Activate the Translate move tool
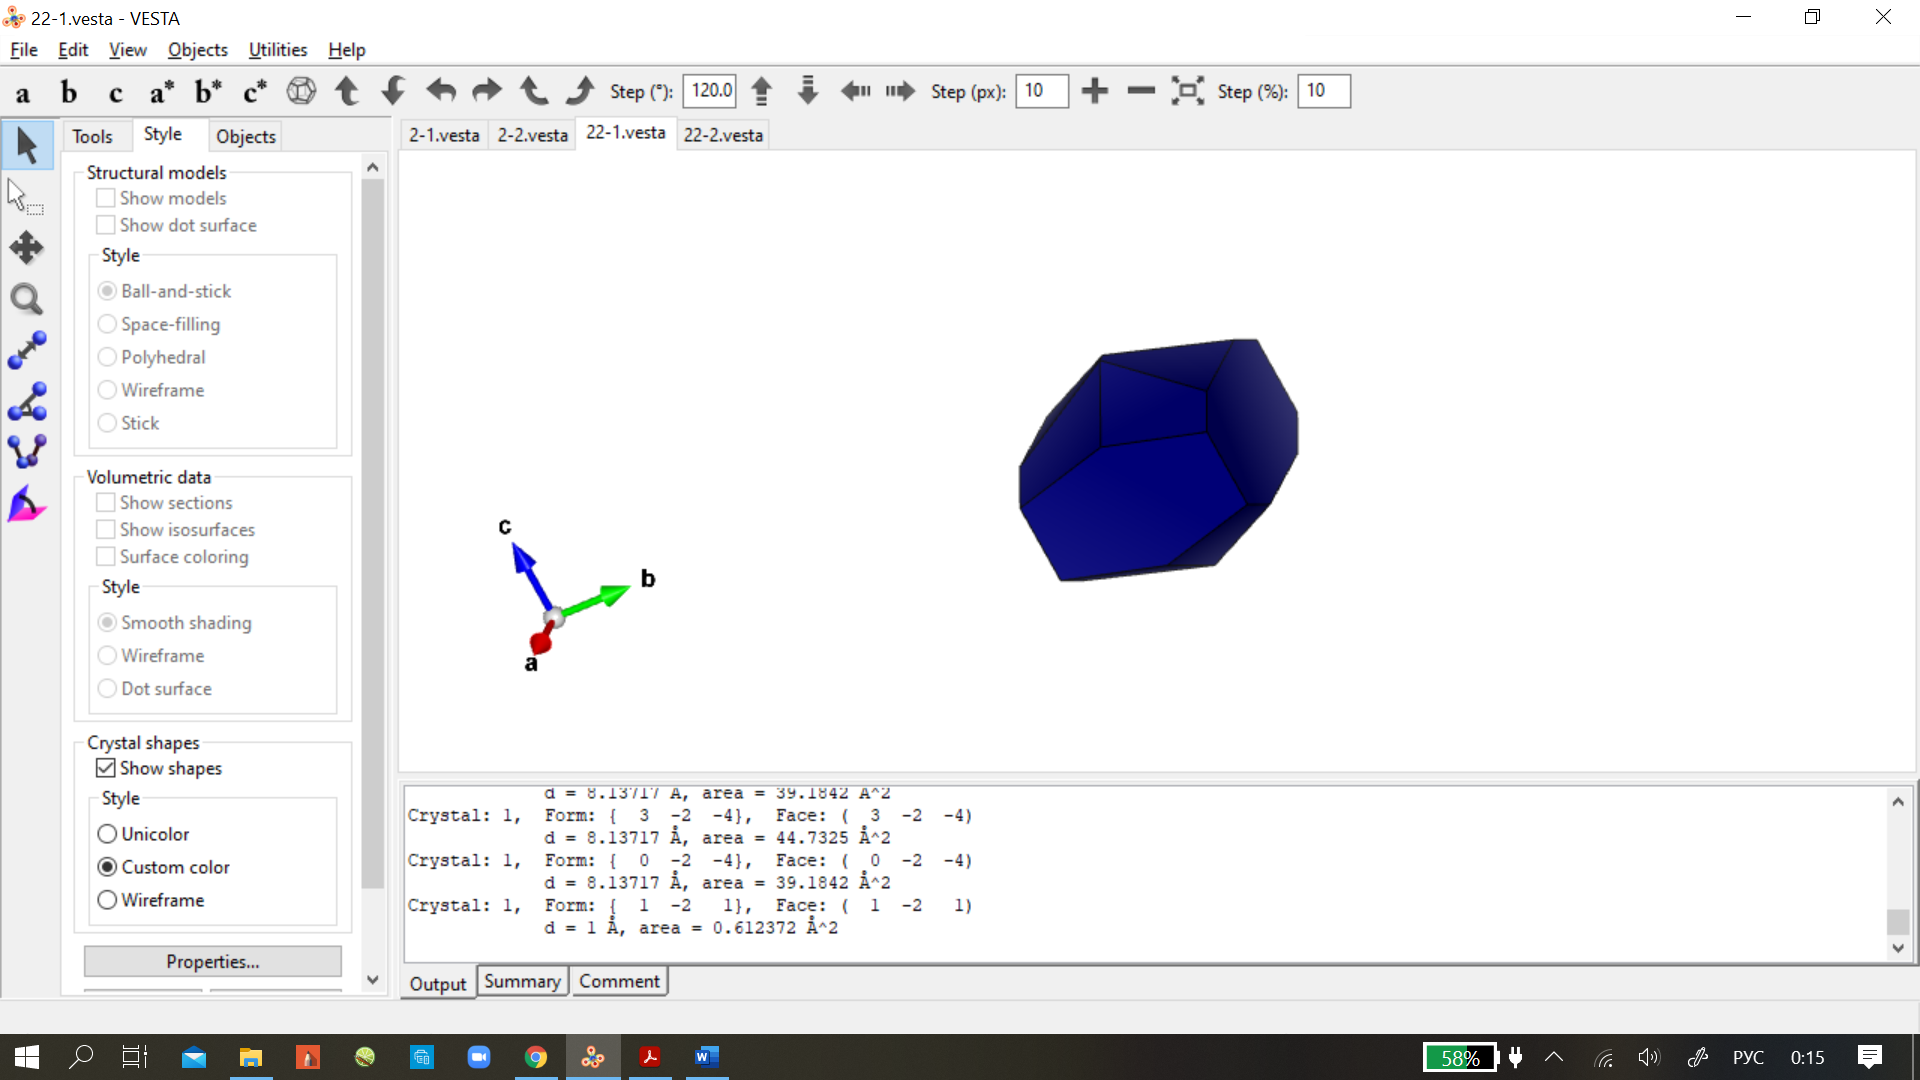This screenshot has height=1080, width=1920. coord(27,248)
